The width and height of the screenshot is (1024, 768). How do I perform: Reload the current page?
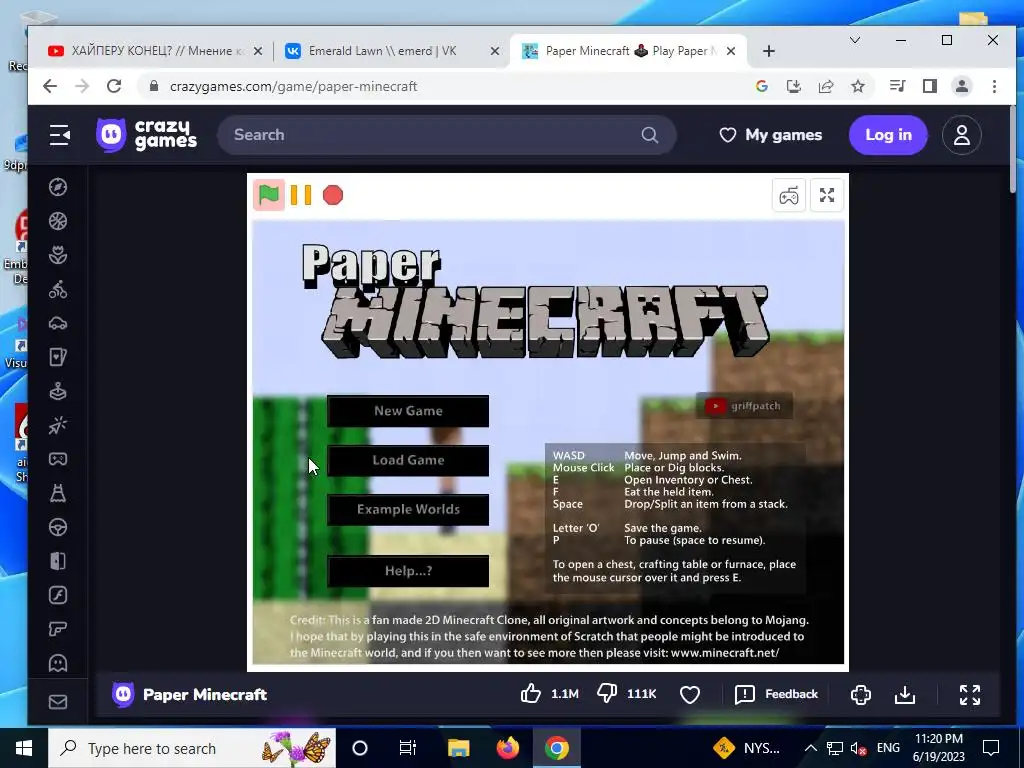point(114,86)
